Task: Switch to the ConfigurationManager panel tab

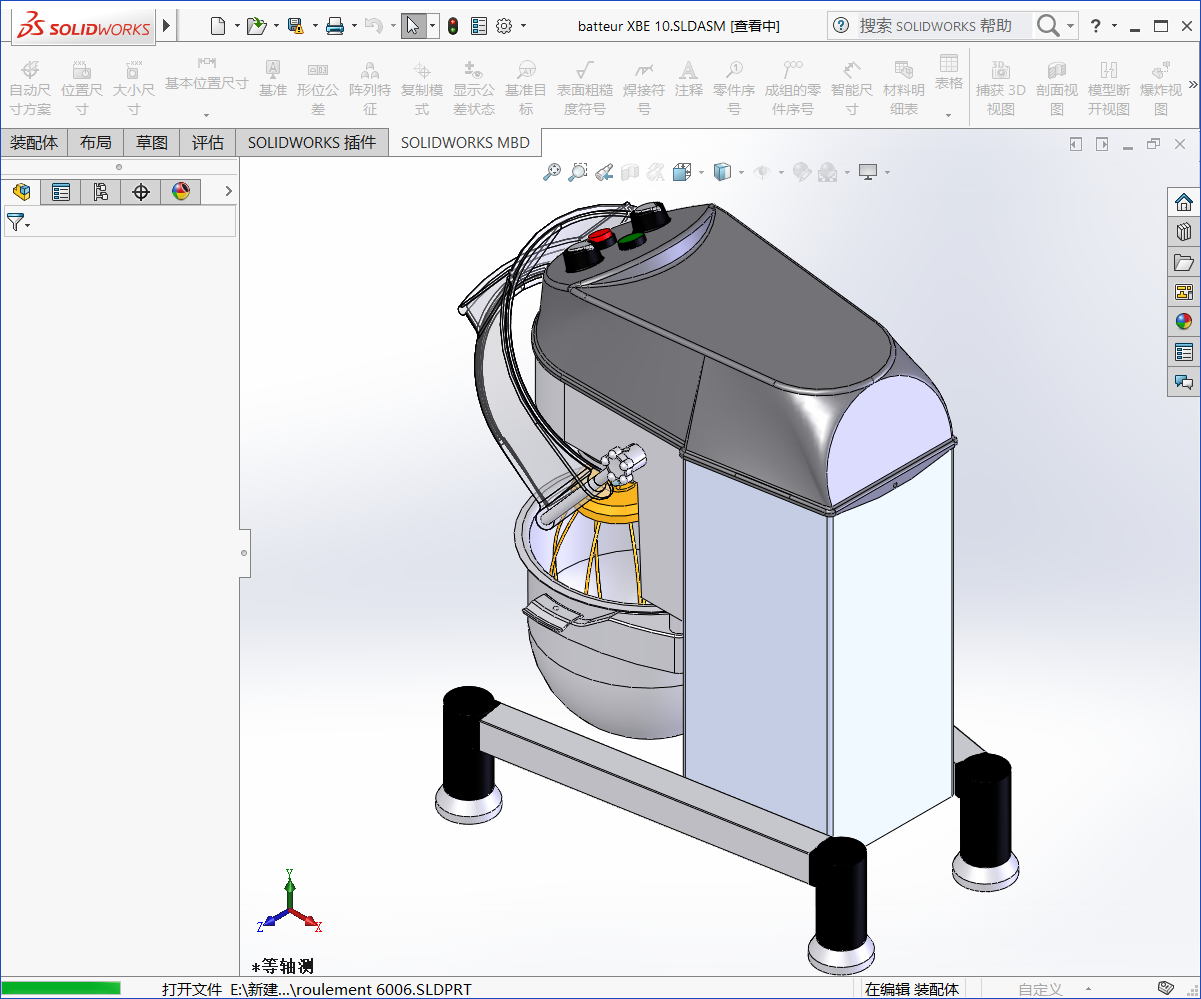Action: coord(101,191)
